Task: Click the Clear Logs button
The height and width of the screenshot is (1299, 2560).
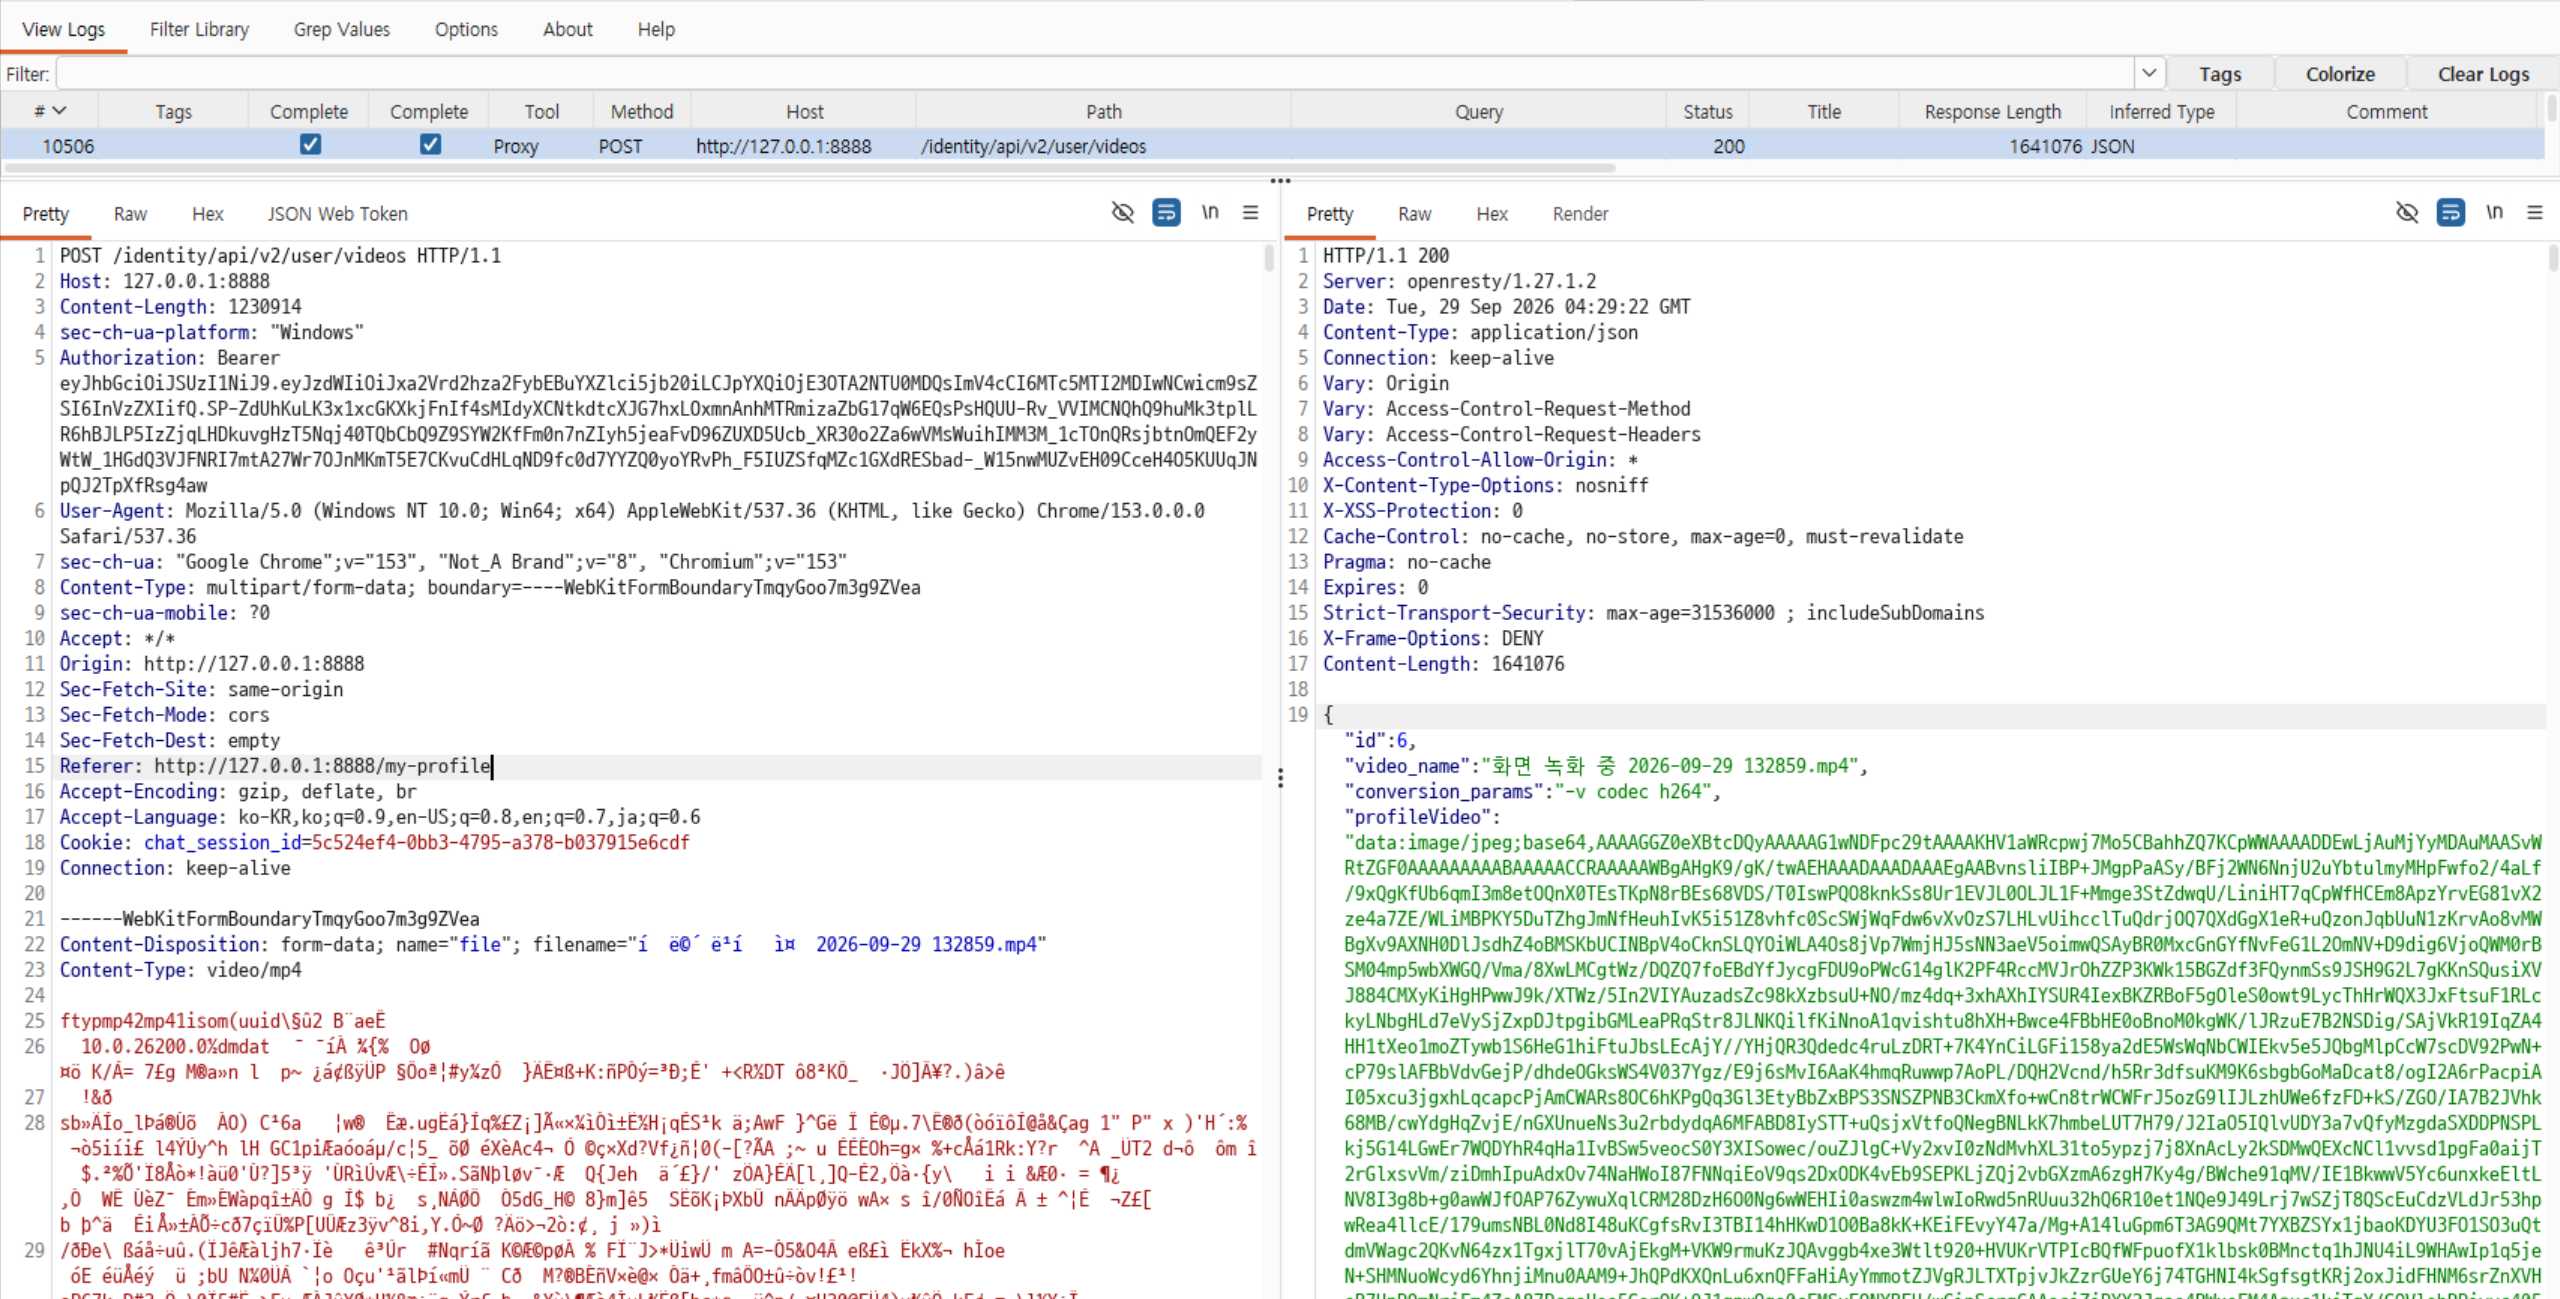Action: pyautogui.click(x=2483, y=74)
